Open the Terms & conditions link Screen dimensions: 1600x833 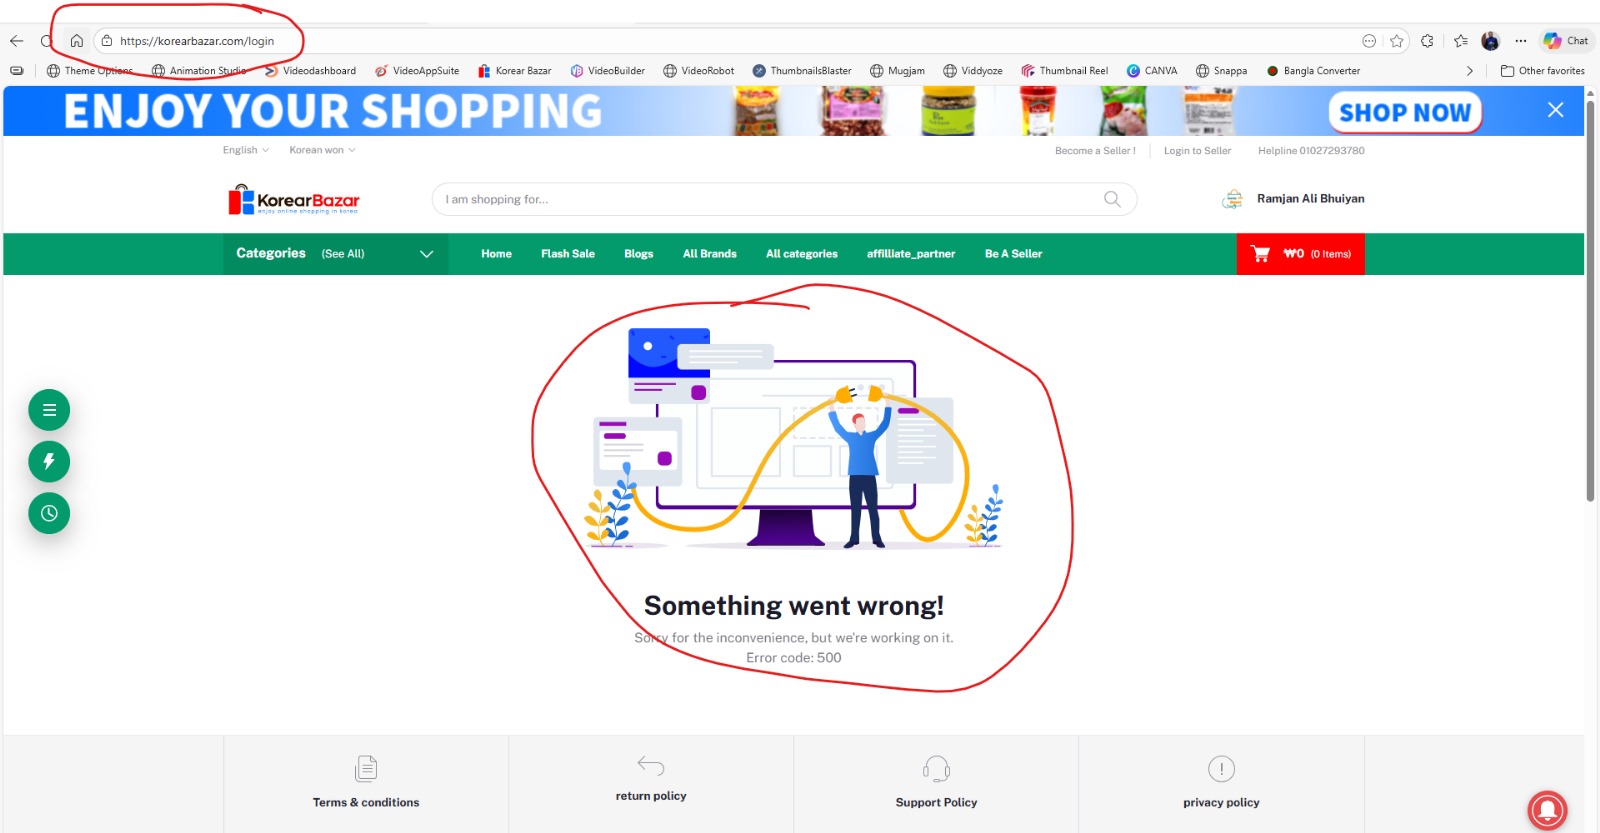[x=366, y=802]
